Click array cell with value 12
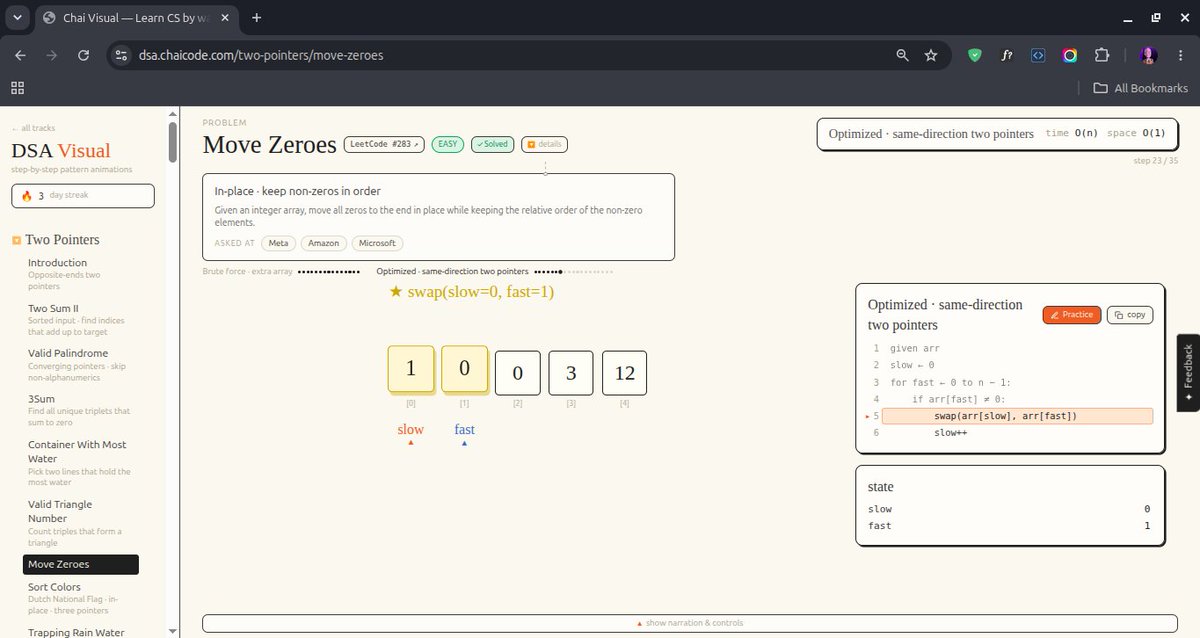 click(x=625, y=373)
